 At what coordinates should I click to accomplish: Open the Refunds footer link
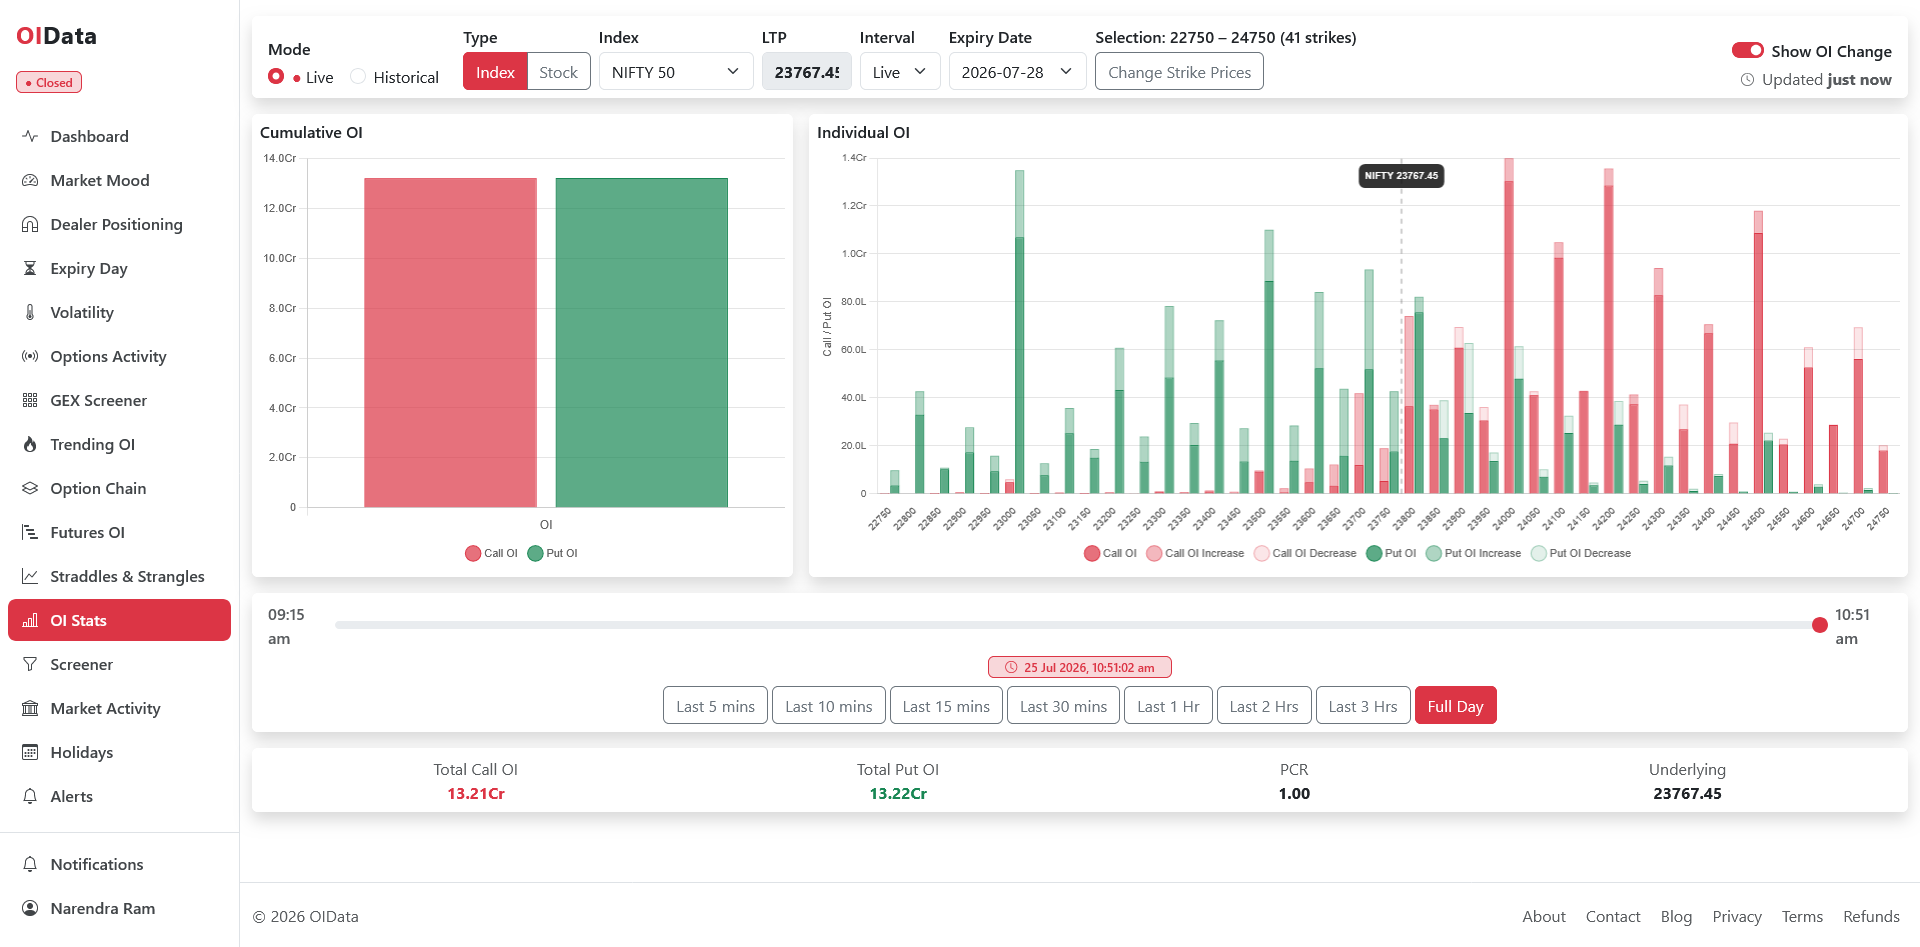(x=1871, y=916)
